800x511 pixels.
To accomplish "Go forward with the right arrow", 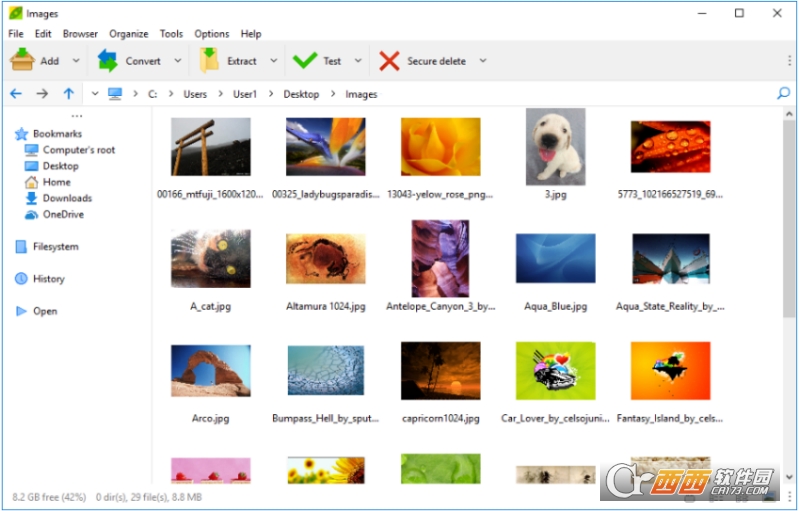I will 42,93.
